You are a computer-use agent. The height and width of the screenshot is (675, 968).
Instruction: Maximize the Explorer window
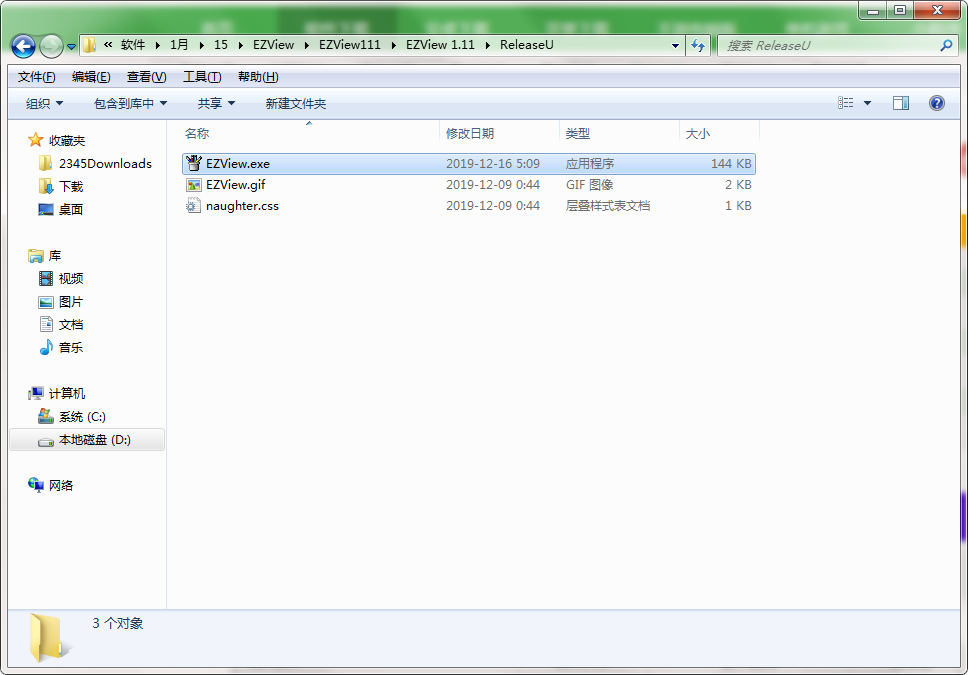pyautogui.click(x=899, y=10)
